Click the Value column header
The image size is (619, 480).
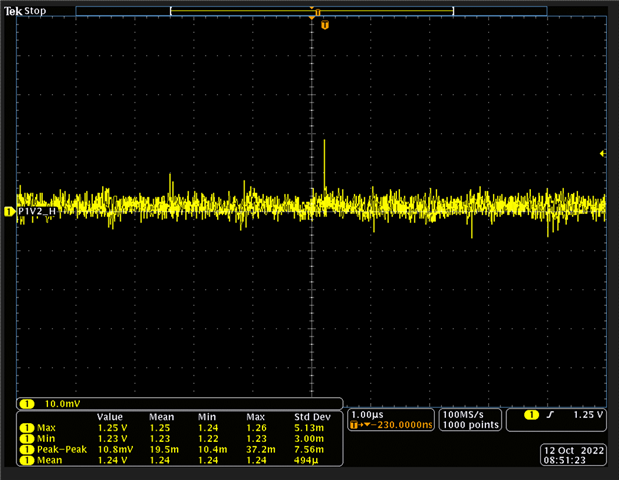tap(110, 417)
